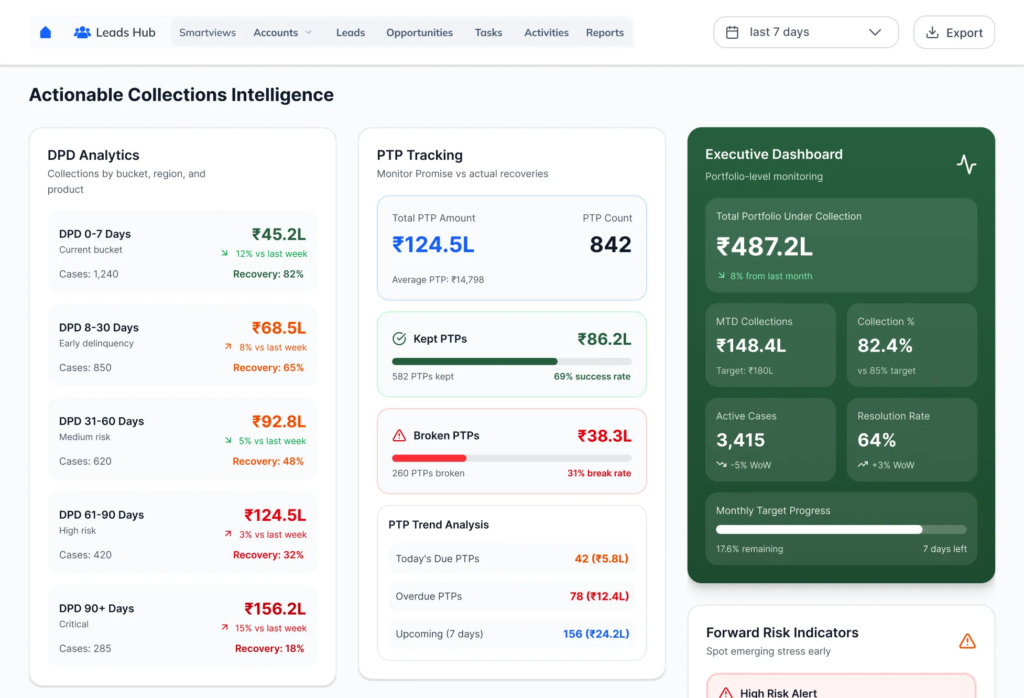This screenshot has height=698, width=1024.
Task: Click the Total PTP Amount summary card
Action: point(511,247)
